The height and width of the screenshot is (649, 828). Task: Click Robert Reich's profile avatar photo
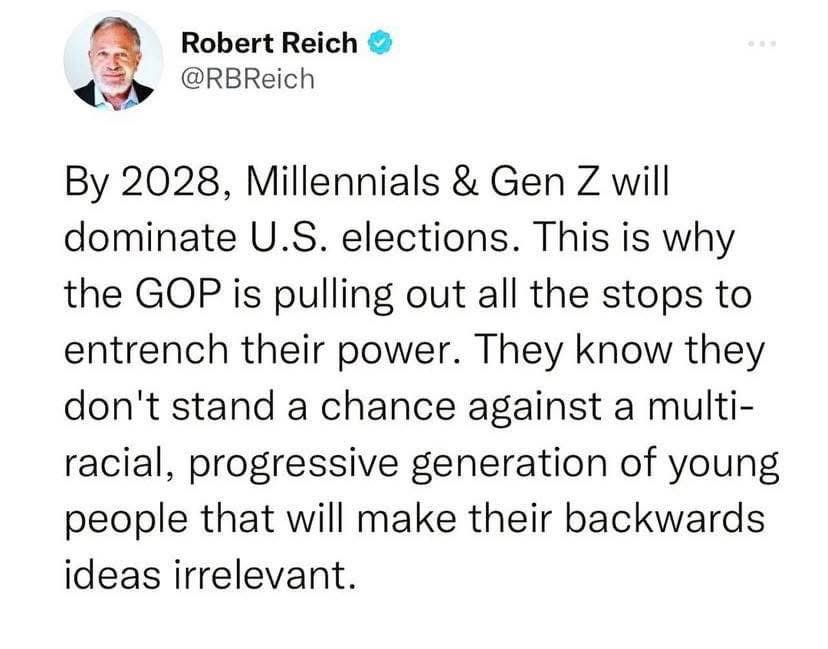(113, 61)
